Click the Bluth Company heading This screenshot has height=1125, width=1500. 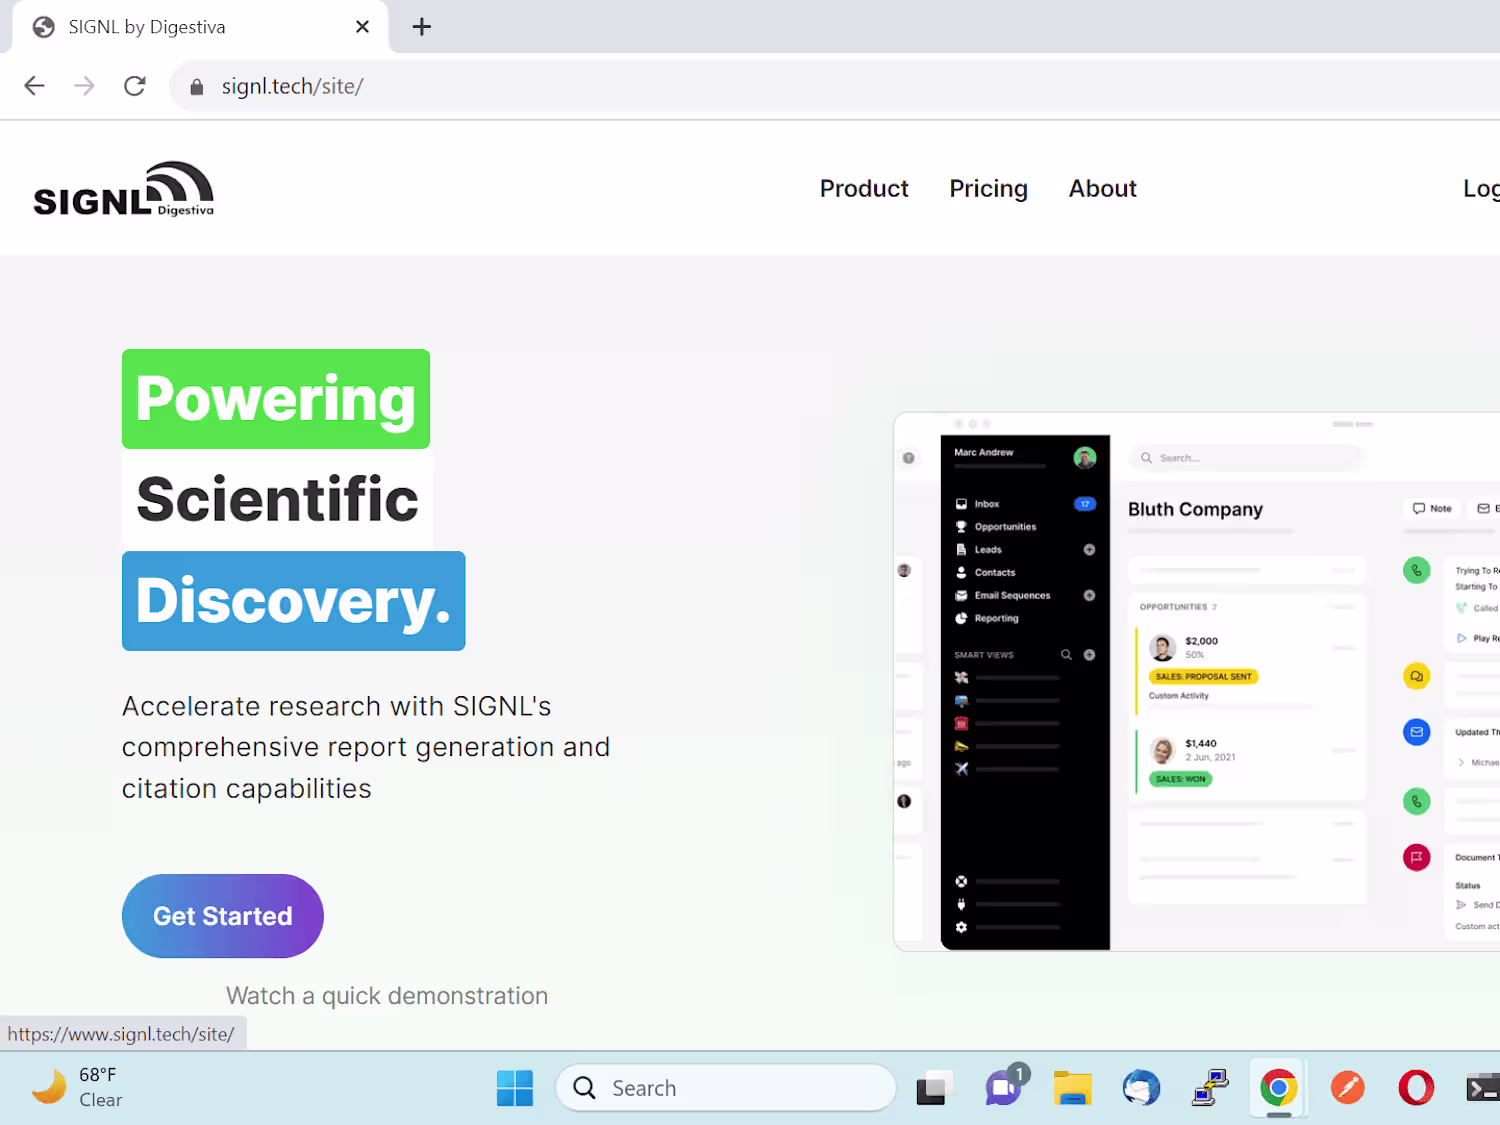(x=1195, y=509)
